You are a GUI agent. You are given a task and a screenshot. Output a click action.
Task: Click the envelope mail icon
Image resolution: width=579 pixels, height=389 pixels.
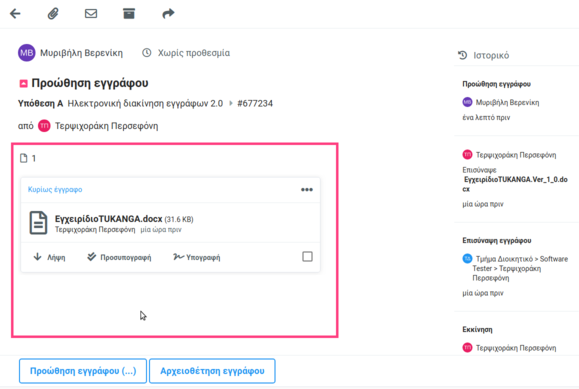[x=91, y=14]
